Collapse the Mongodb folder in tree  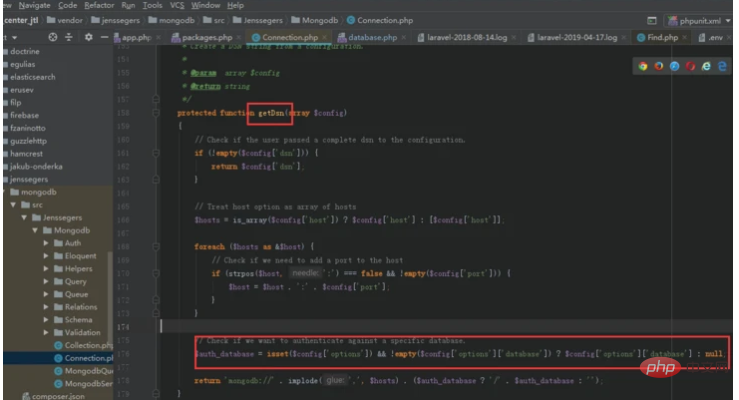click(35, 230)
